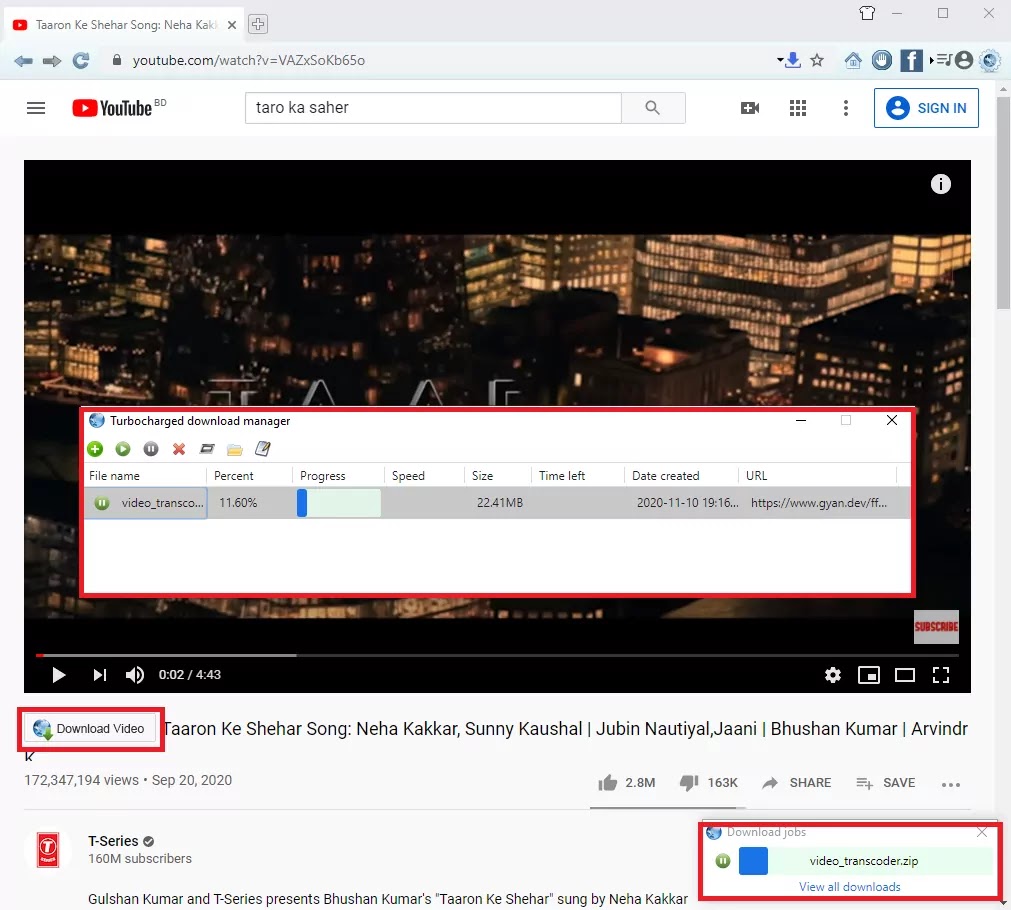The width and height of the screenshot is (1011, 910).
Task: Open the music playlist queue icon
Action: 943,60
